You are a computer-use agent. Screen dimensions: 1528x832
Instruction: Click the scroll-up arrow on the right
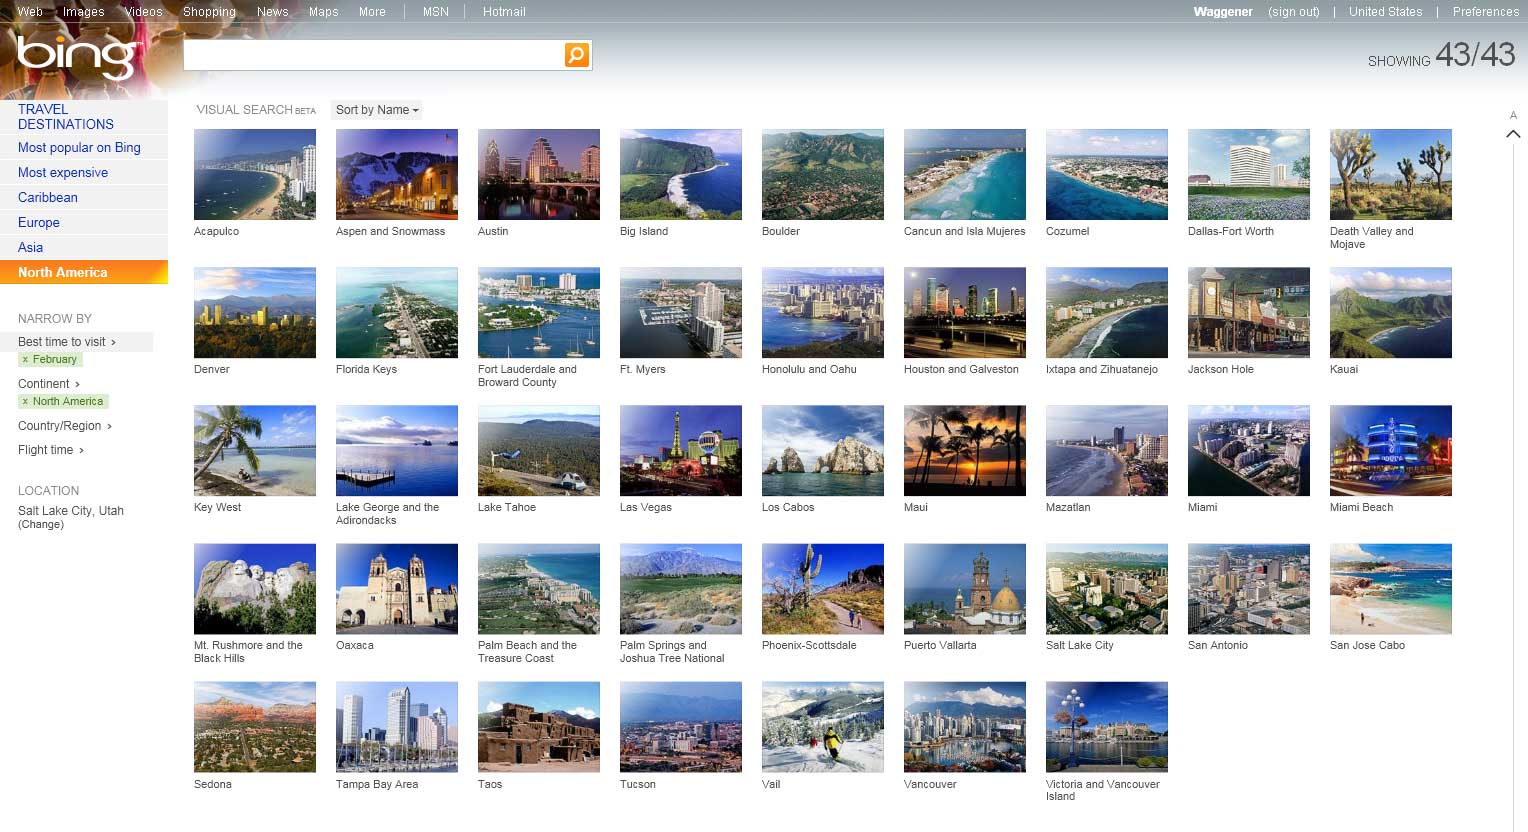pyautogui.click(x=1513, y=133)
